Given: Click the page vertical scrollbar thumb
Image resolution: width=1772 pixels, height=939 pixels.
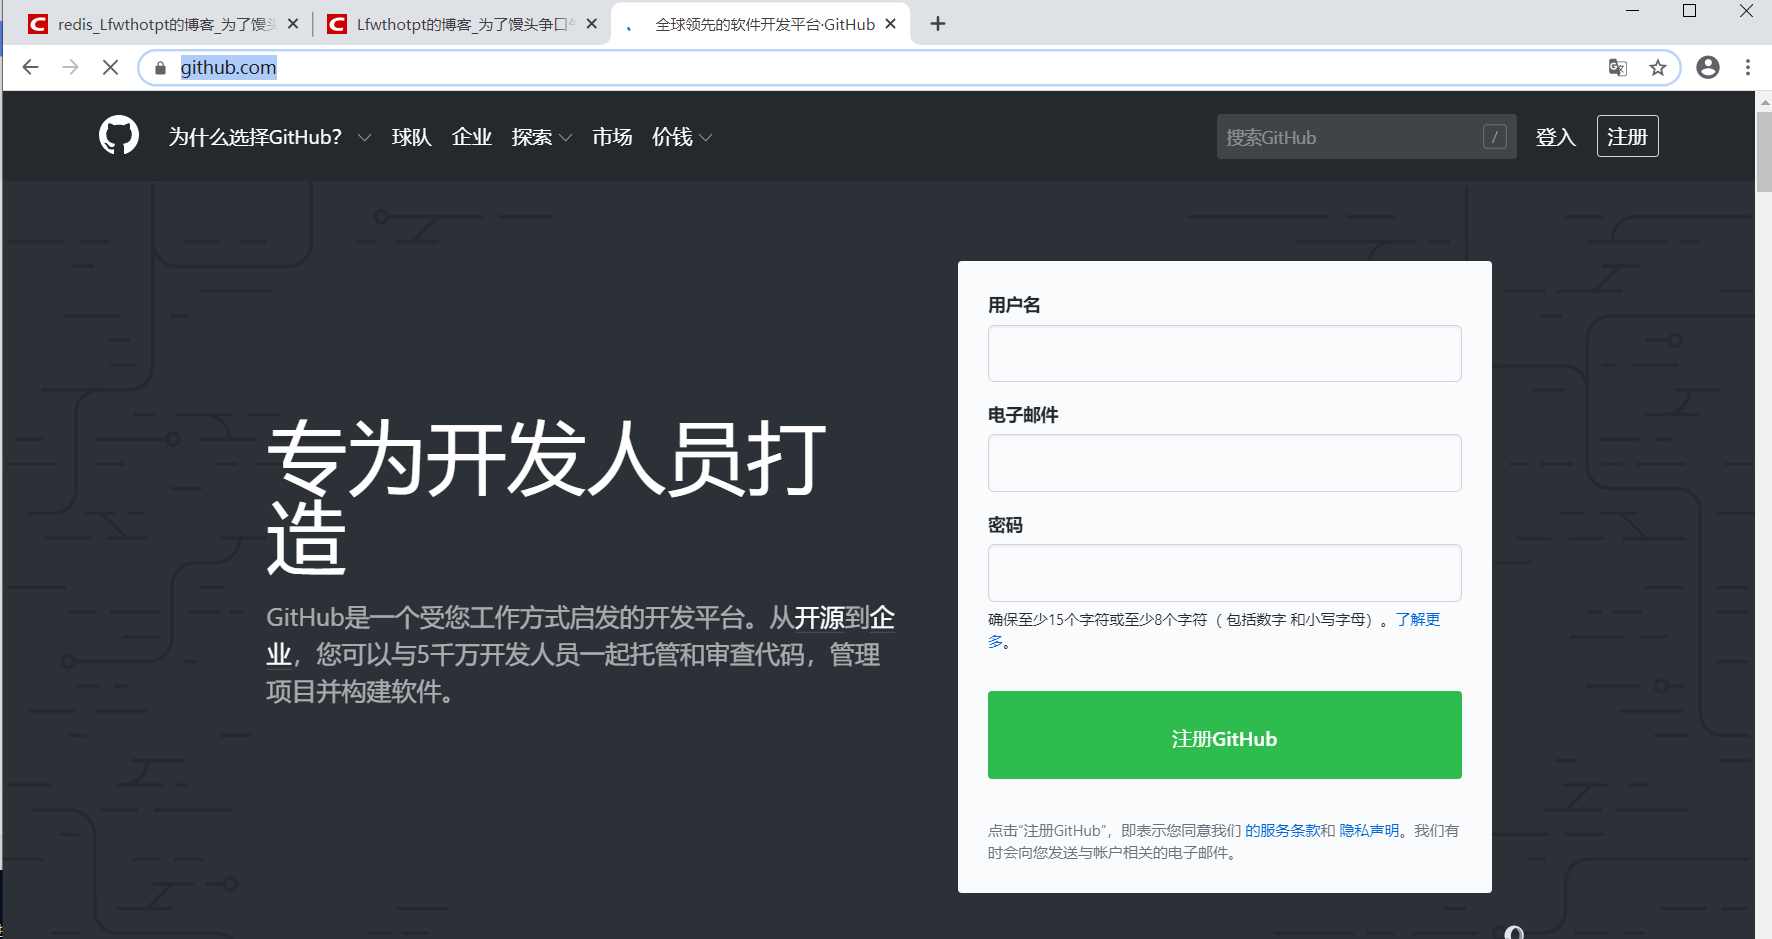Looking at the screenshot, I should click(x=1764, y=151).
